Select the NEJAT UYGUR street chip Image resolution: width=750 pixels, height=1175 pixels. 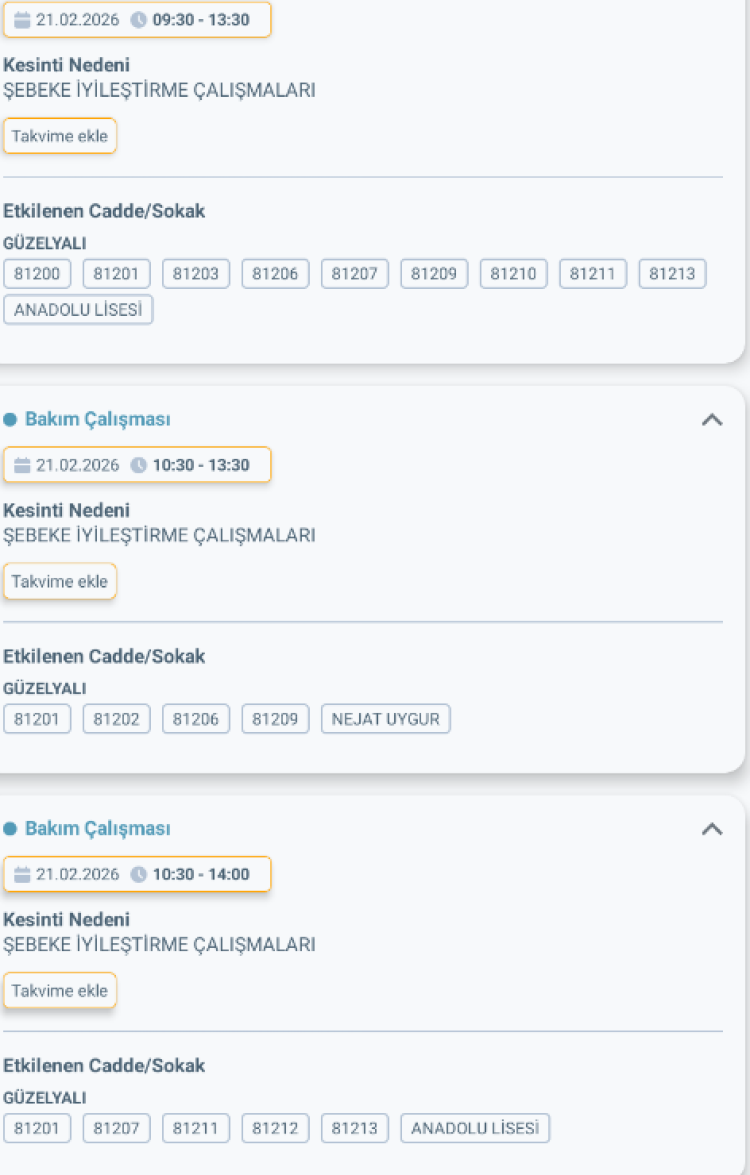click(x=385, y=718)
